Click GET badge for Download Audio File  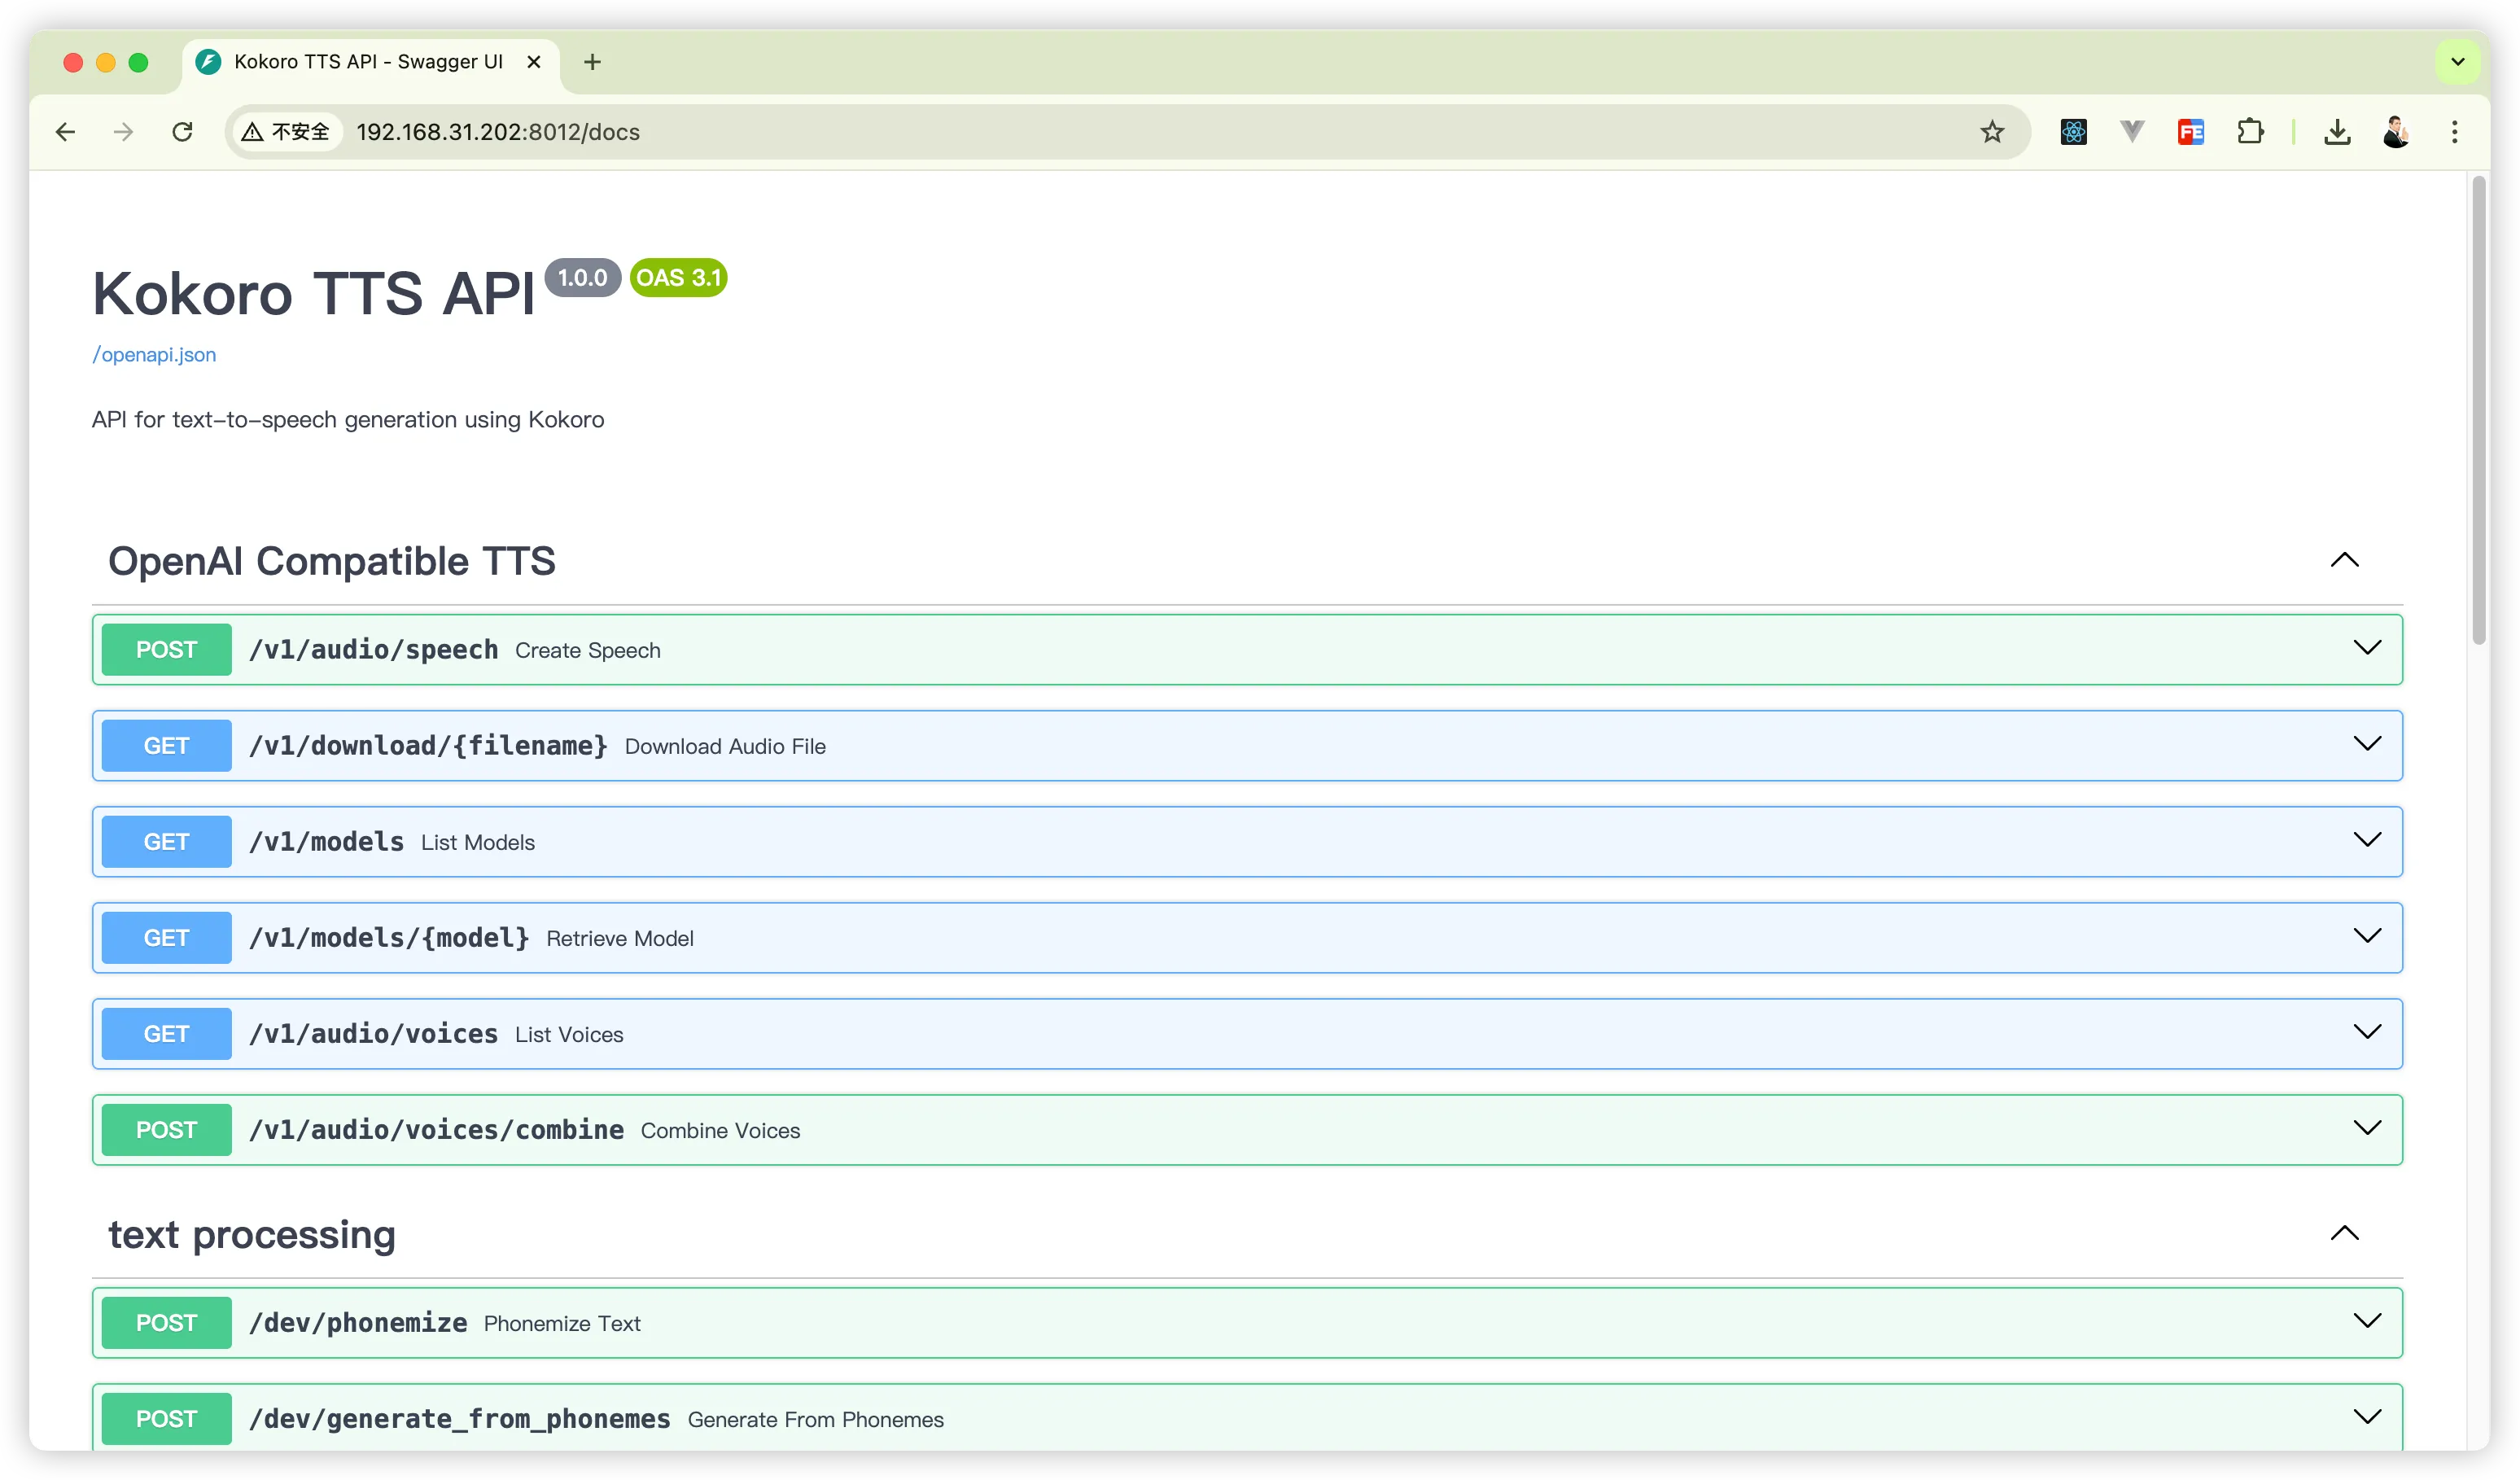[167, 746]
